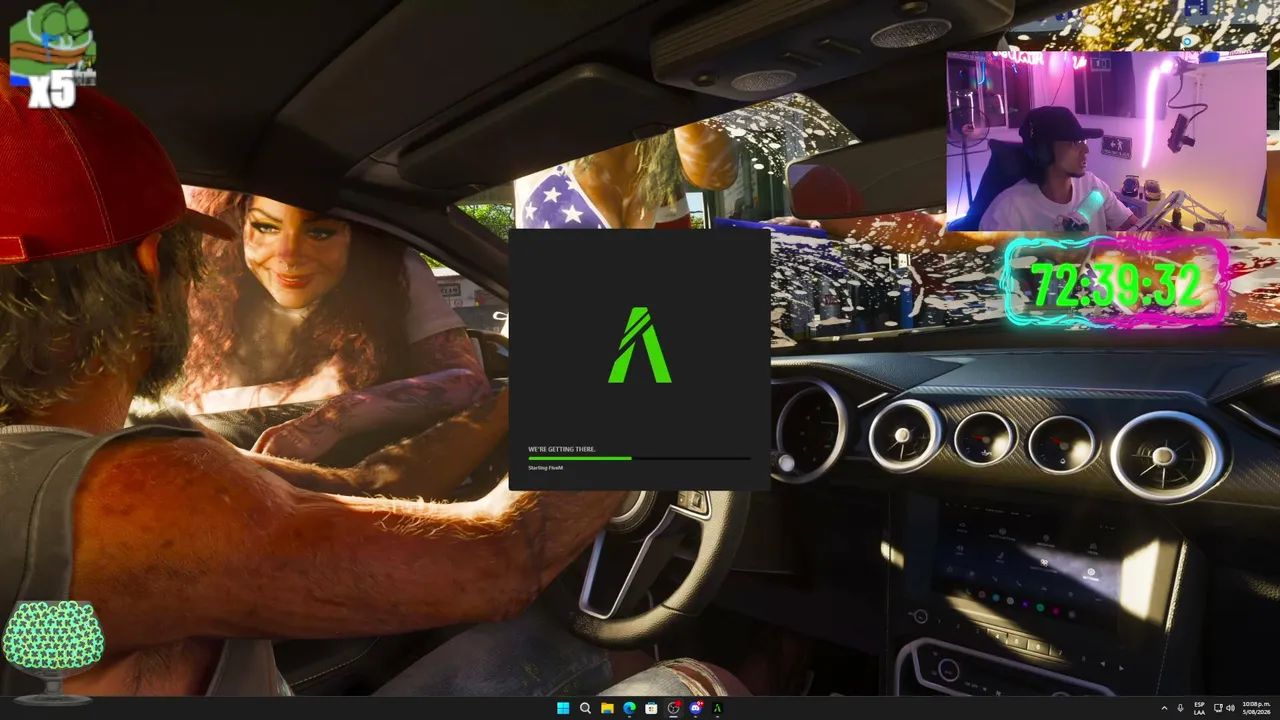The width and height of the screenshot is (1280, 720).
Task: Click the webcam overlay thumbnail
Action: pyautogui.click(x=1106, y=142)
